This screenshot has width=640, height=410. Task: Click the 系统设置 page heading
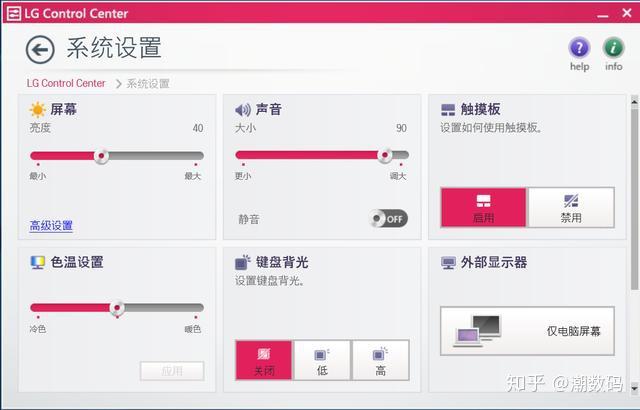(x=114, y=48)
